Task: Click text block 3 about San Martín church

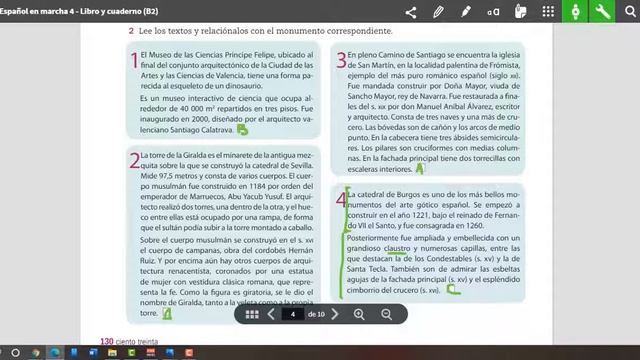Action: click(427, 109)
